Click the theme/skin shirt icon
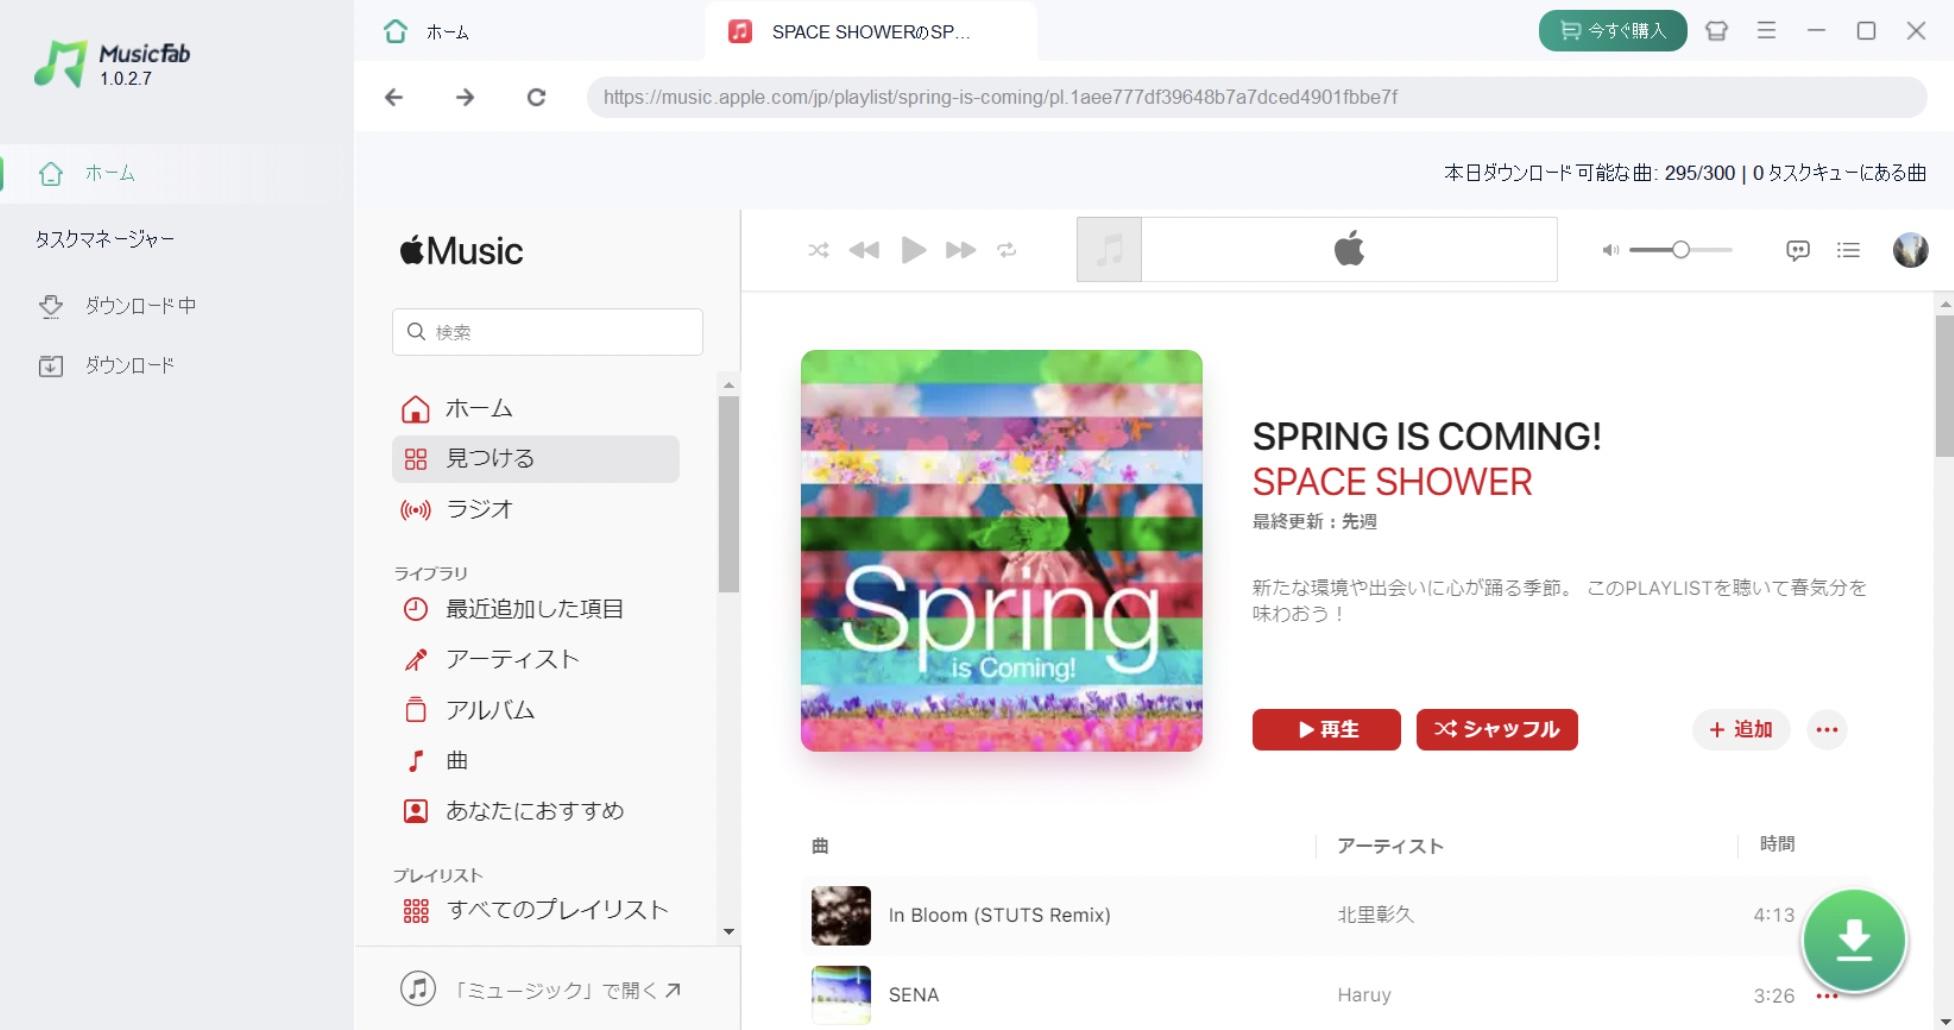 (x=1717, y=31)
